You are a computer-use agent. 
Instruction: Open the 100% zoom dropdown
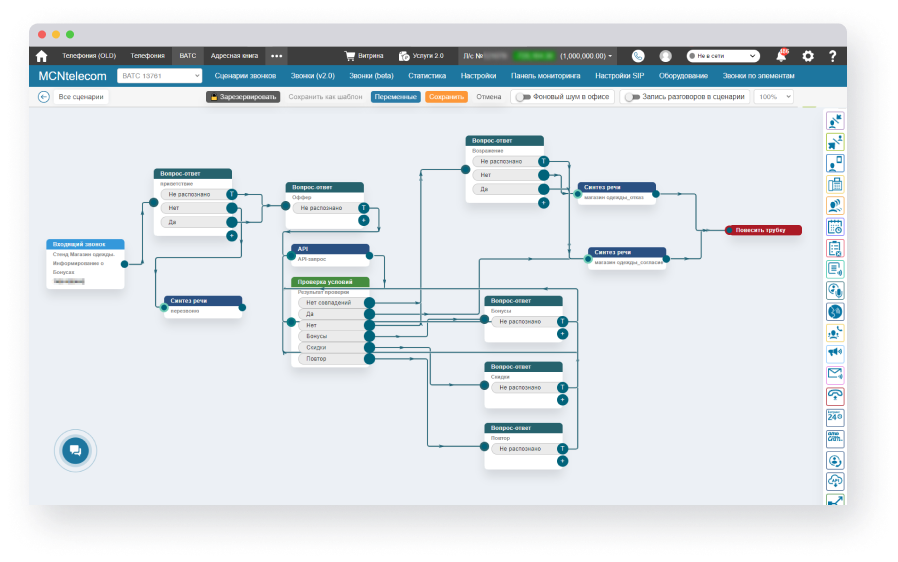click(774, 97)
